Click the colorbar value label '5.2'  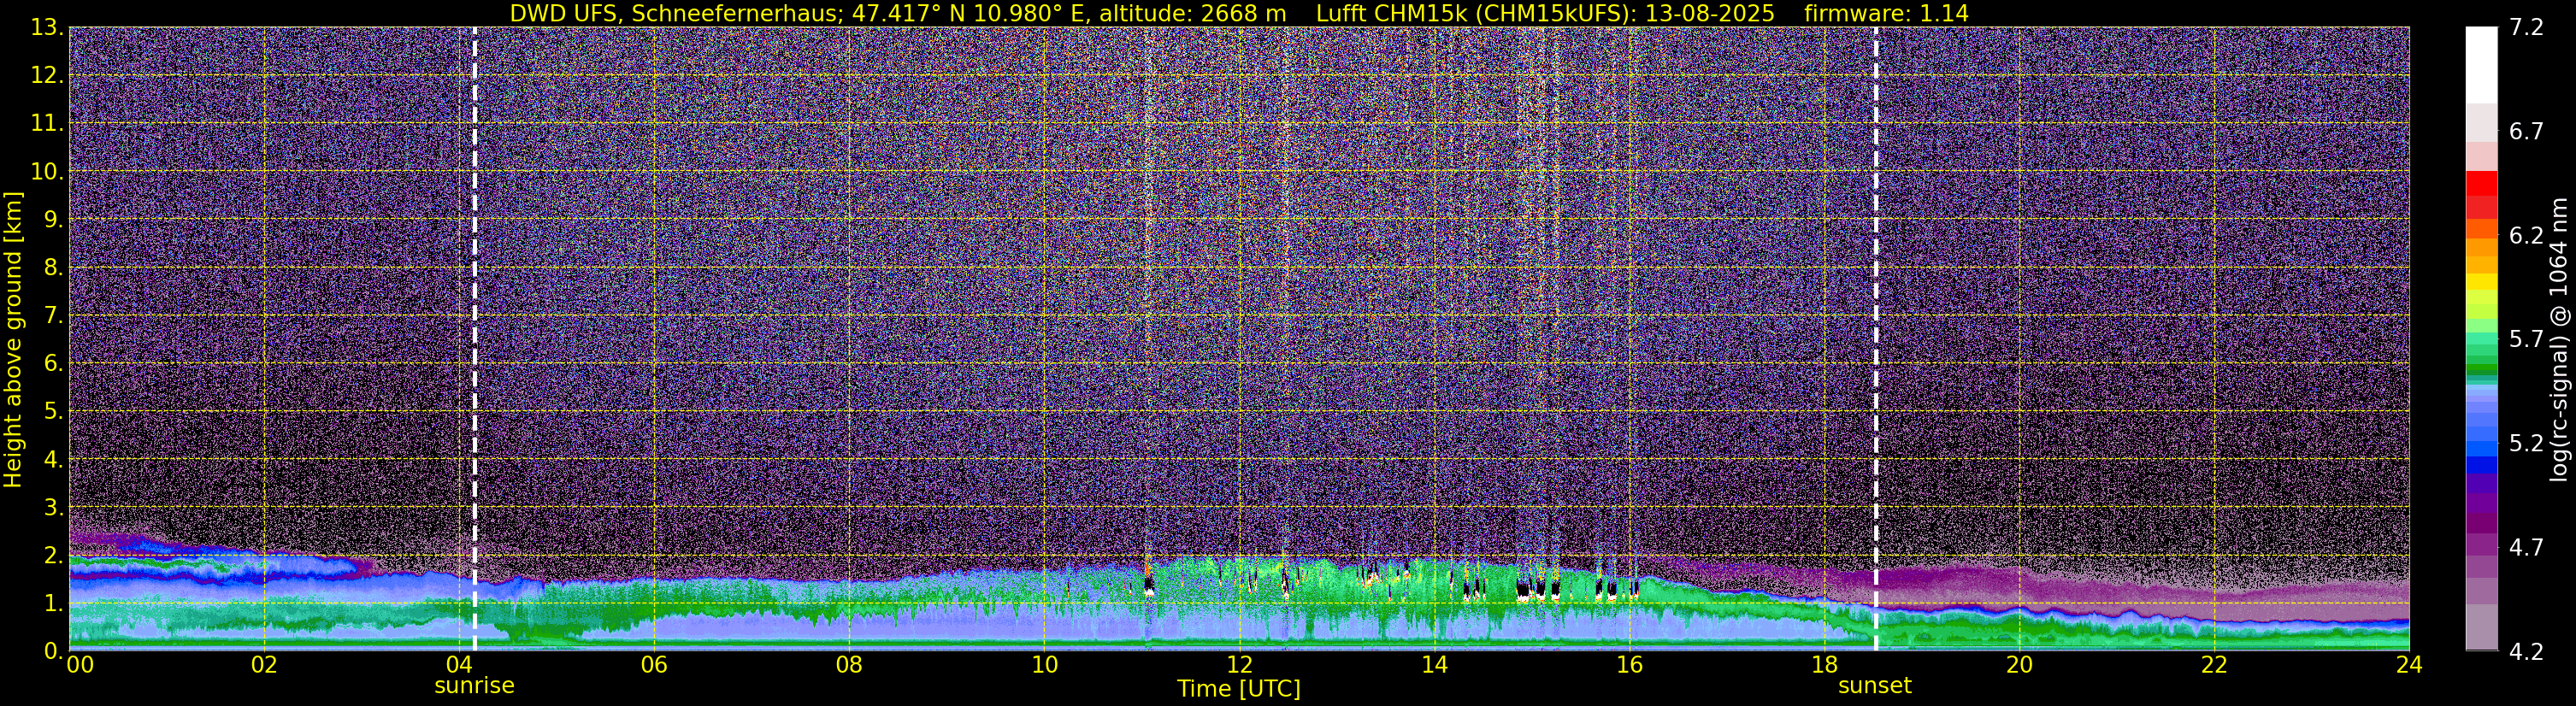[x=2526, y=443]
